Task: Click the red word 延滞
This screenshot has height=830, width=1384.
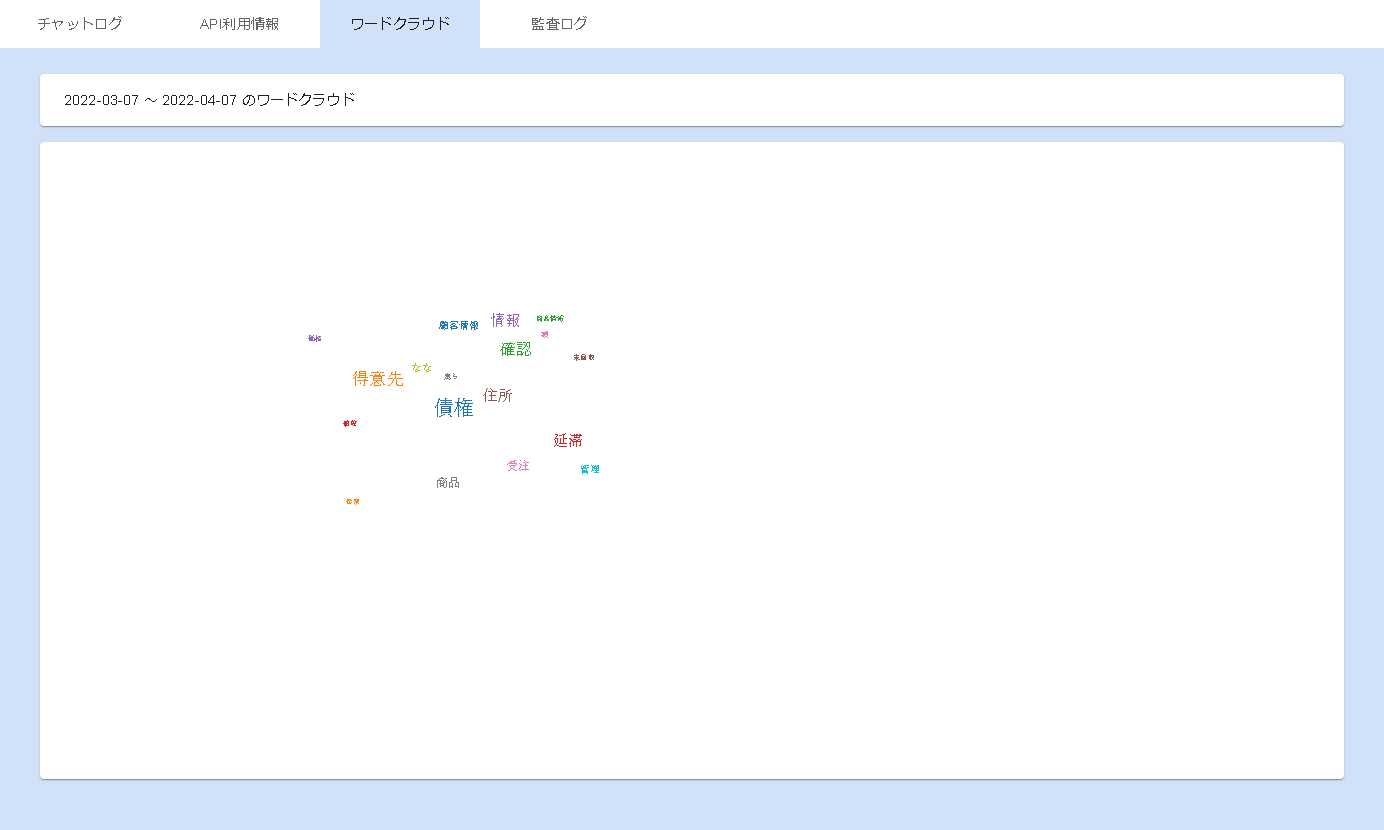Action: pos(568,440)
